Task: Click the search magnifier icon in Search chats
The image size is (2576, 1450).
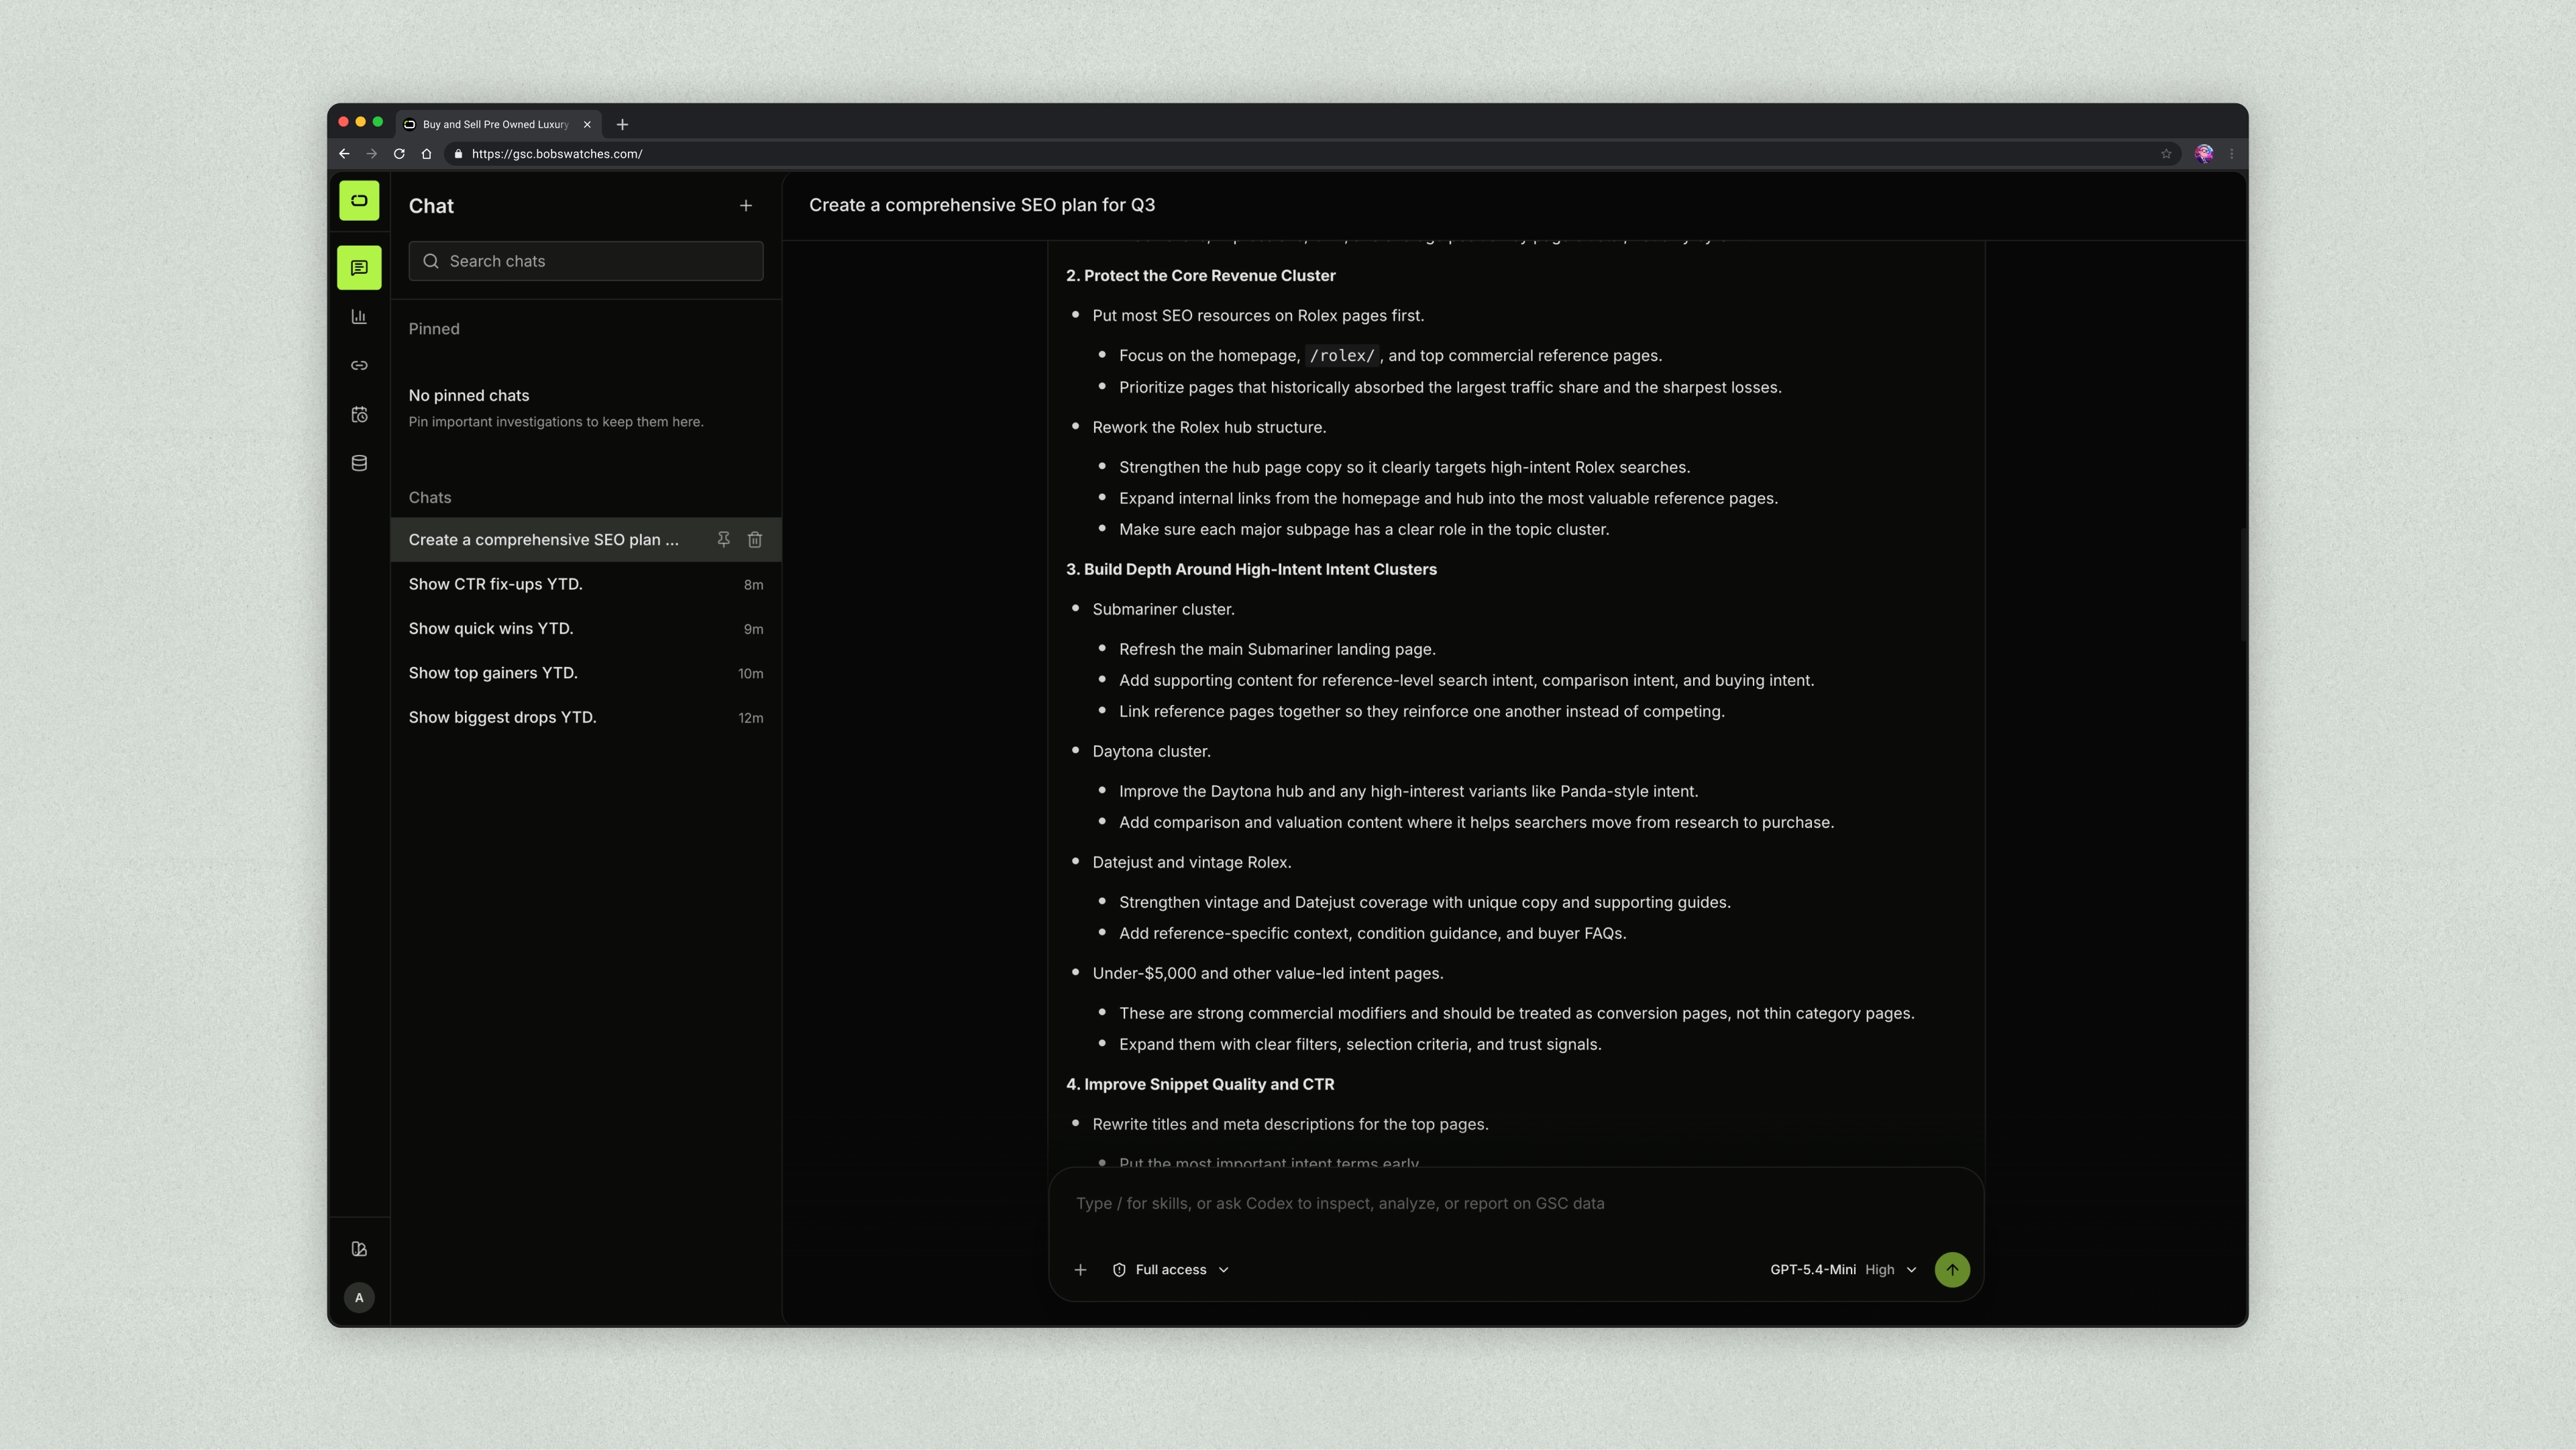Action: (x=431, y=261)
